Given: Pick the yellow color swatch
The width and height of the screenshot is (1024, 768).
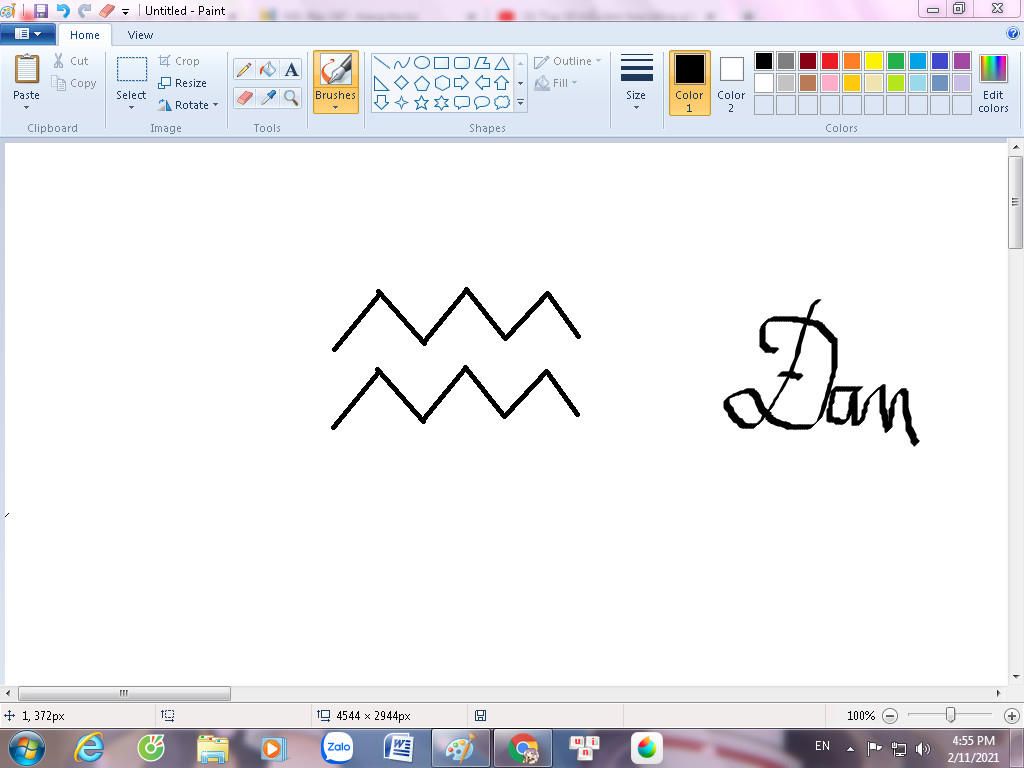Looking at the screenshot, I should (874, 61).
